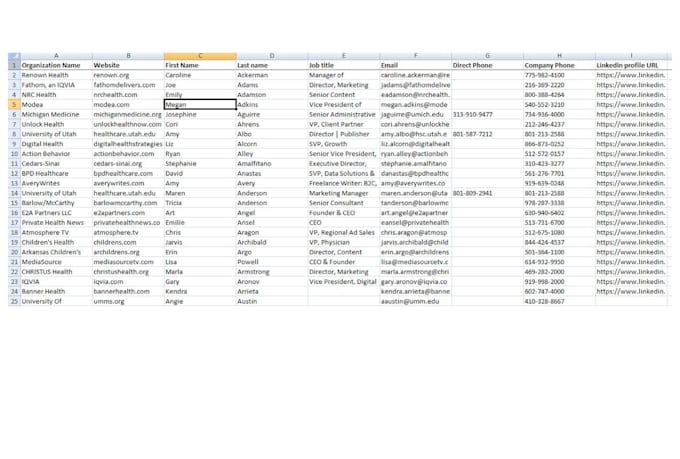Select the 'CEO & Founder' cell

[x=344, y=262]
